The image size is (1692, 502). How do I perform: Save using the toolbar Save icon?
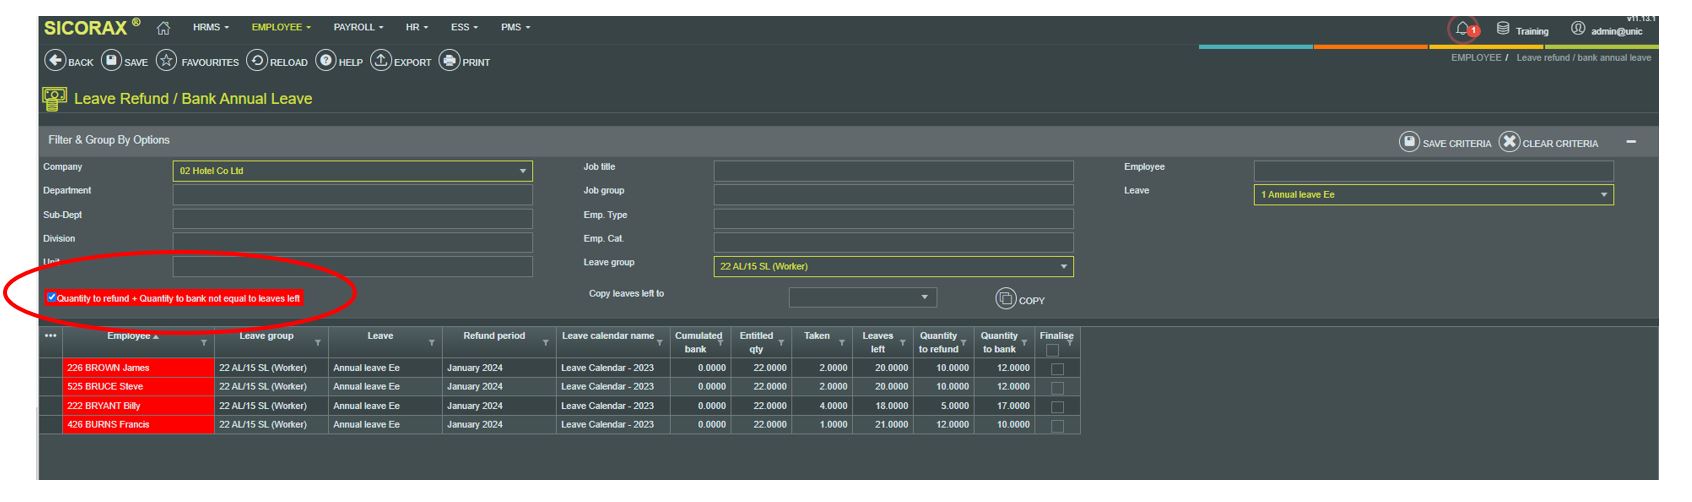[x=112, y=61]
